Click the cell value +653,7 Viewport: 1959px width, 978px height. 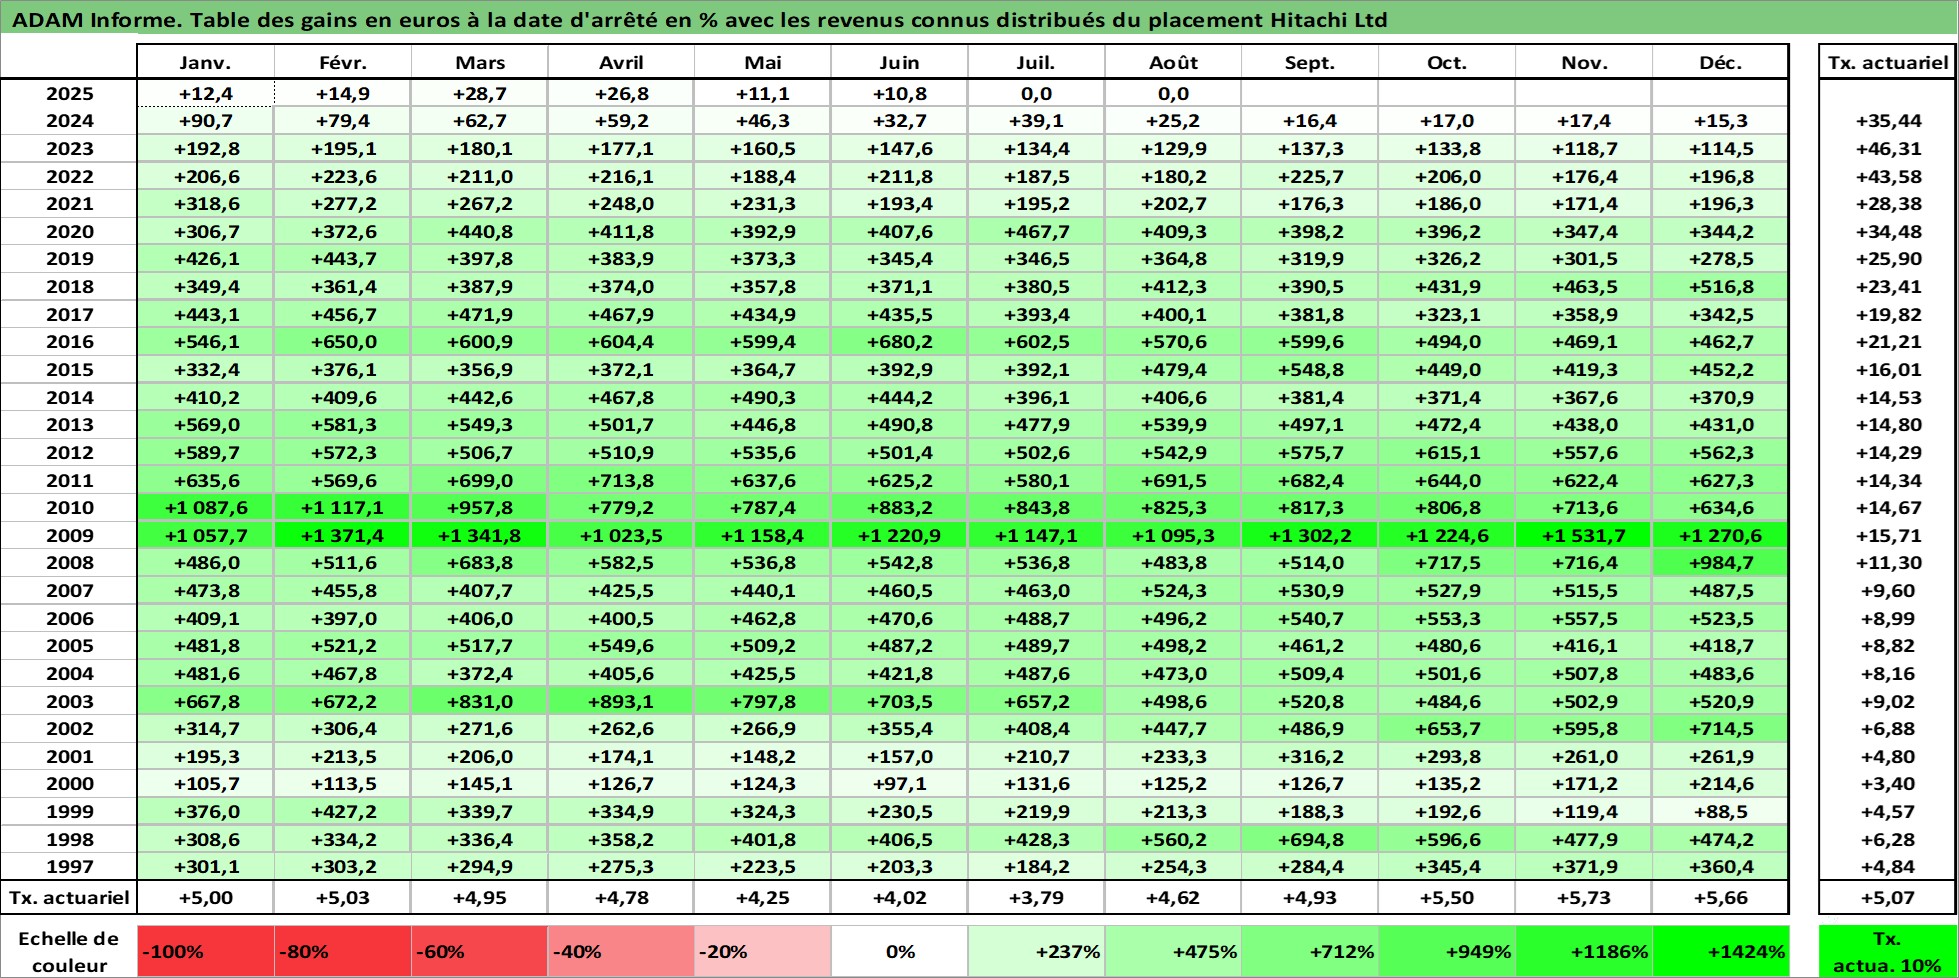pyautogui.click(x=1447, y=729)
